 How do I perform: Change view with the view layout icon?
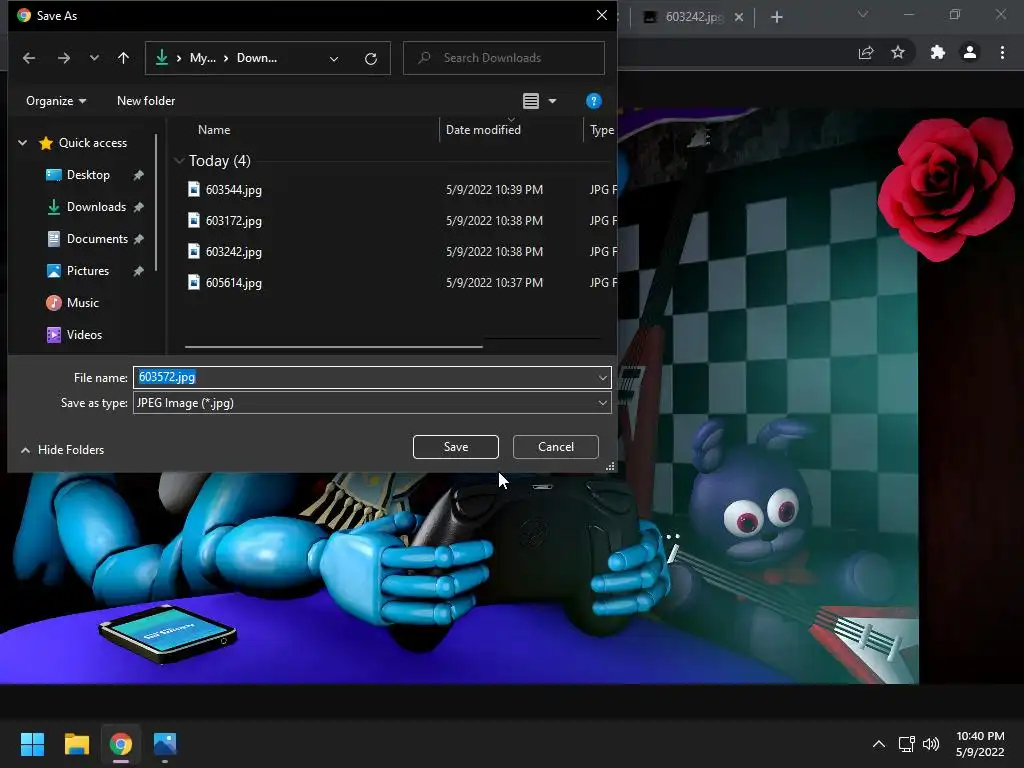531,101
